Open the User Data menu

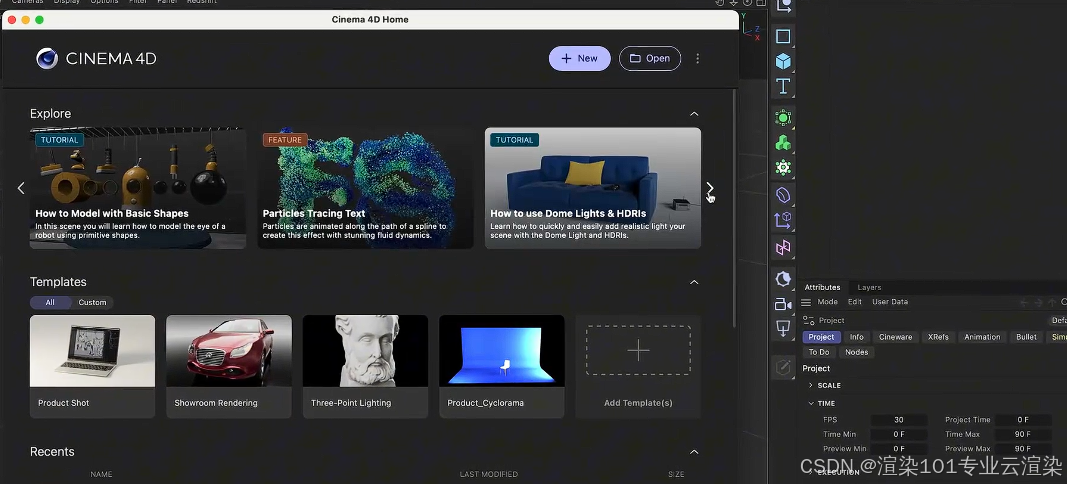[x=890, y=302]
